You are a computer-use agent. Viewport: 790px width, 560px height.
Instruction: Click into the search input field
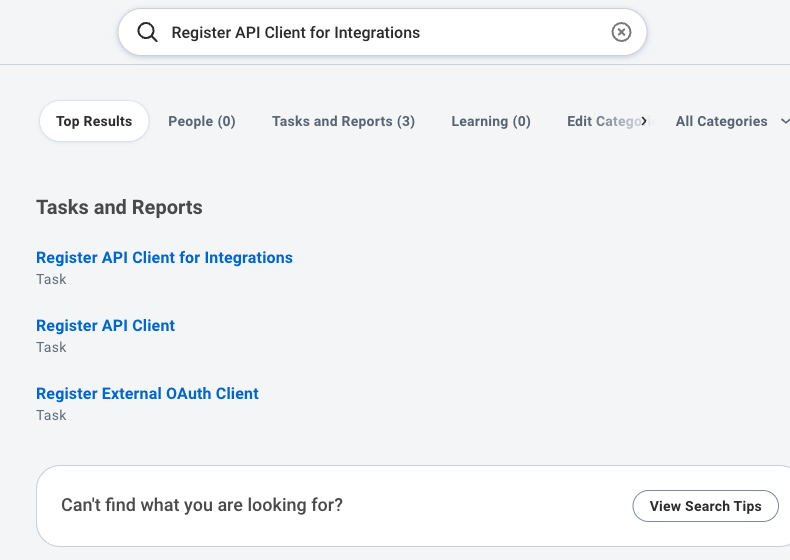(x=382, y=32)
